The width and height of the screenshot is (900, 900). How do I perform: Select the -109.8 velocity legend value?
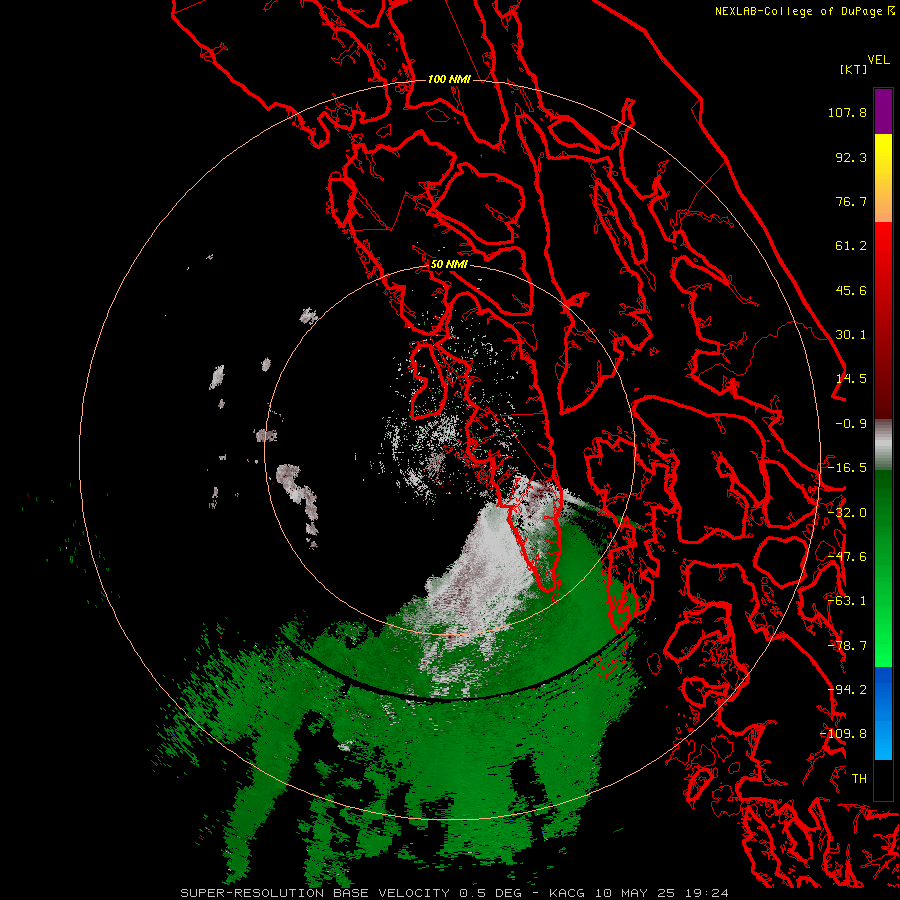[x=843, y=734]
